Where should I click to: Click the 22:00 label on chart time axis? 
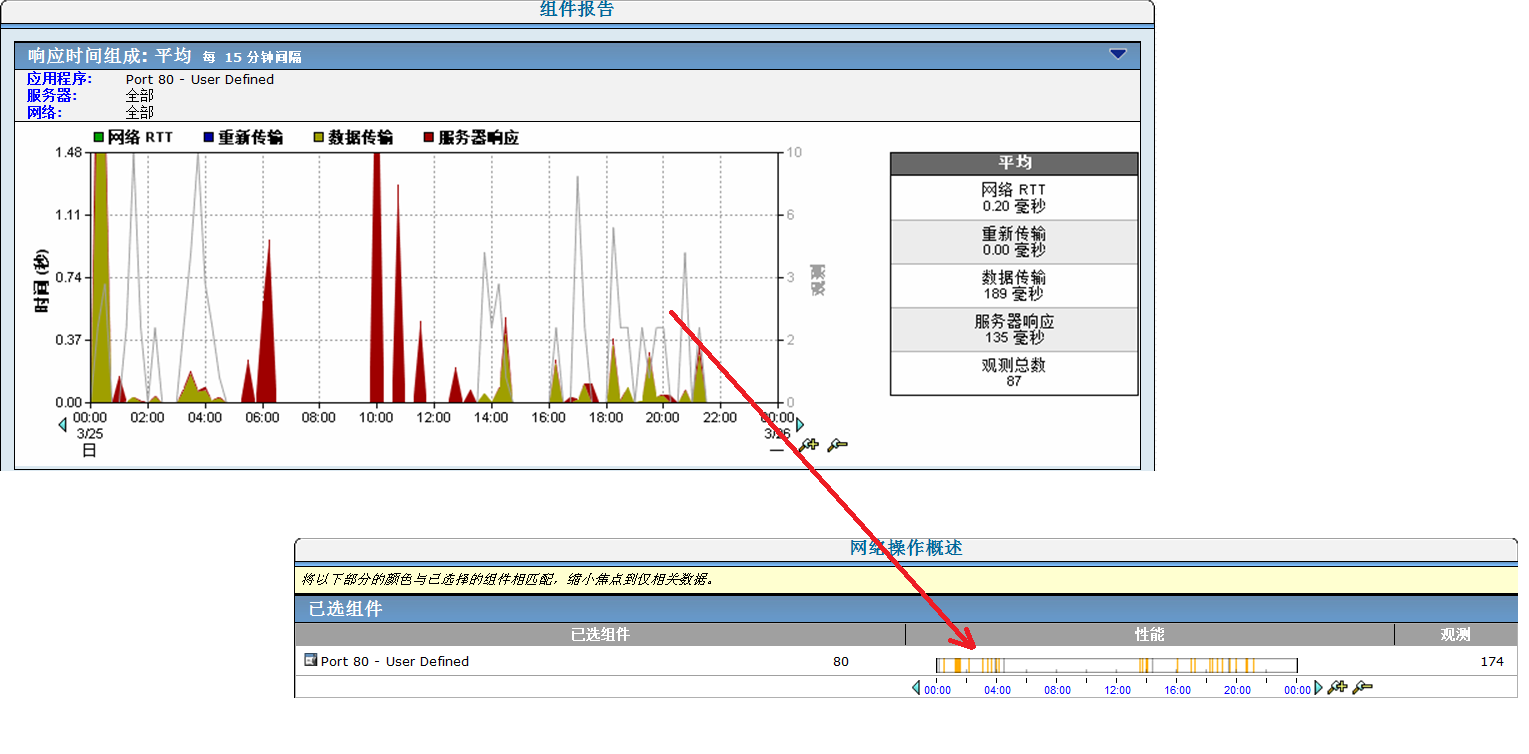click(720, 417)
